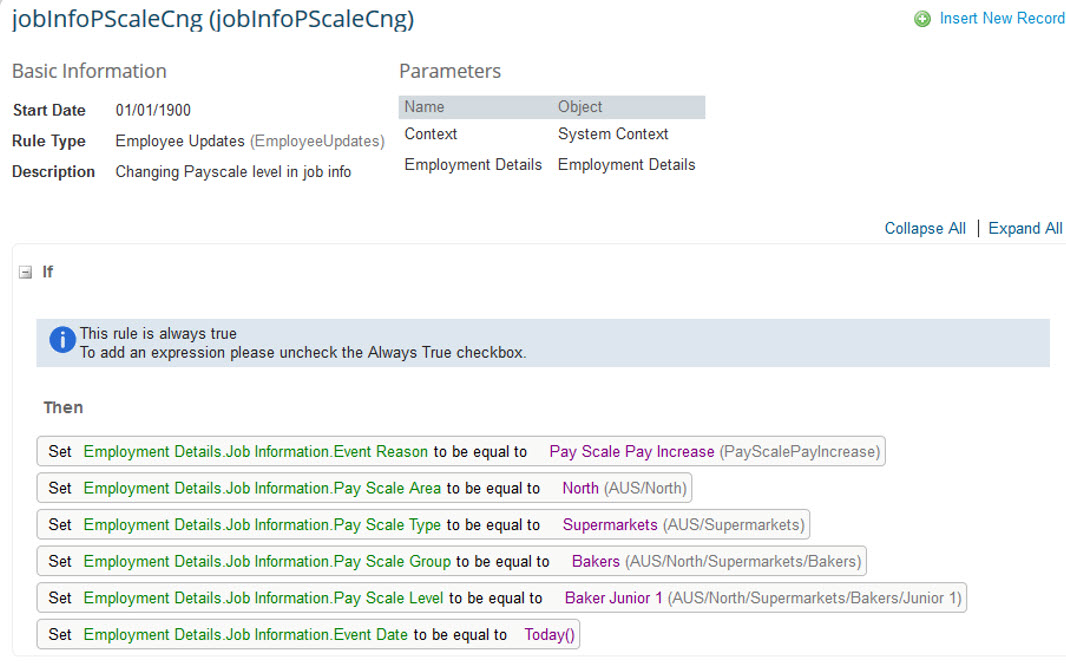Image resolution: width=1066 pixels, height=672 pixels.
Task: Click the Start Date value 01/01/1900
Action: [x=153, y=110]
